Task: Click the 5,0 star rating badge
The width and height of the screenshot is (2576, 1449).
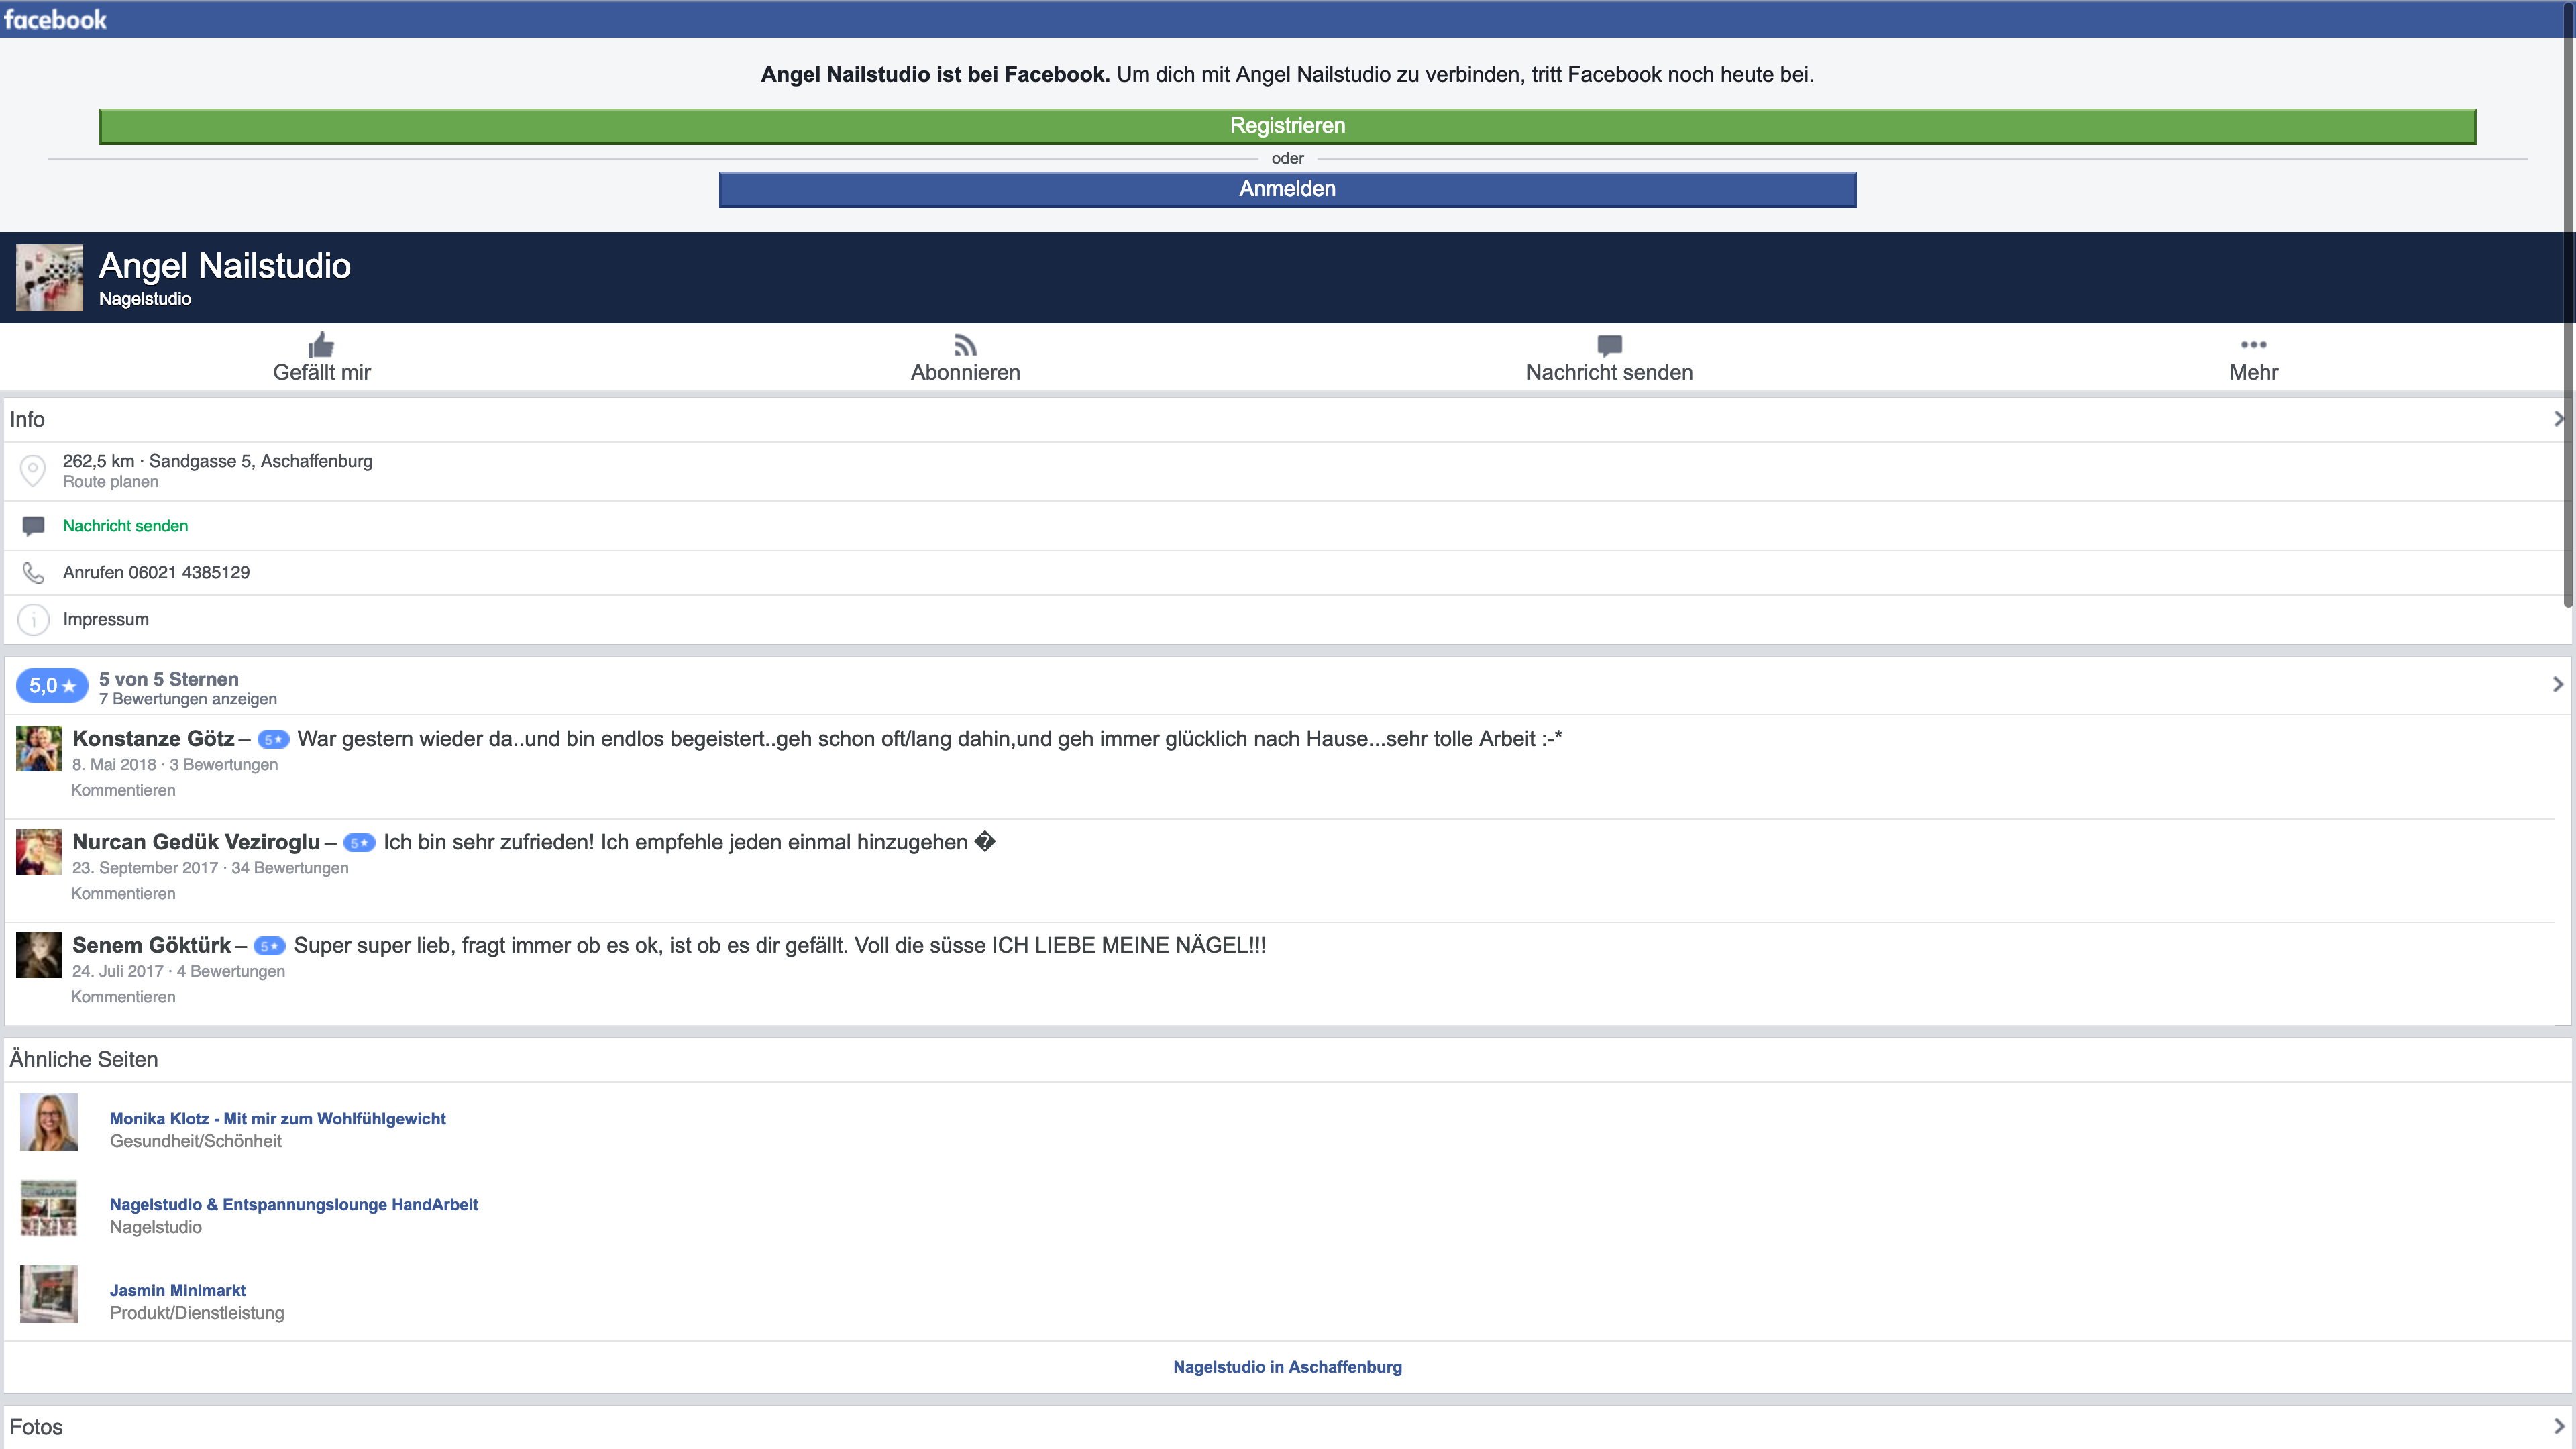Action: [x=52, y=686]
